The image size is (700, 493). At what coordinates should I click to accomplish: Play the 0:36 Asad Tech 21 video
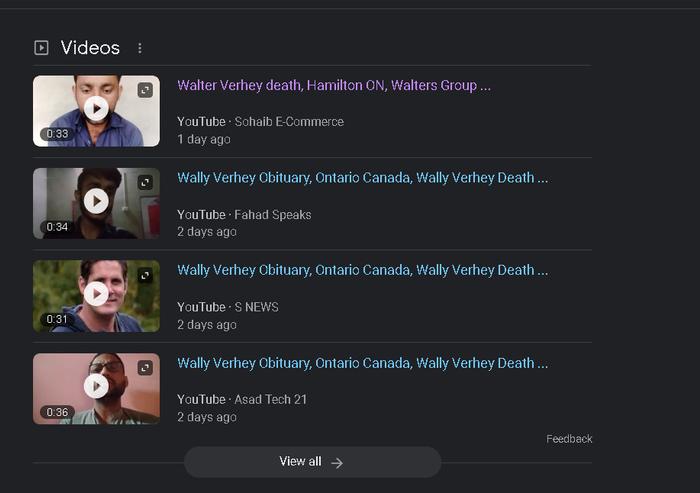(96, 386)
